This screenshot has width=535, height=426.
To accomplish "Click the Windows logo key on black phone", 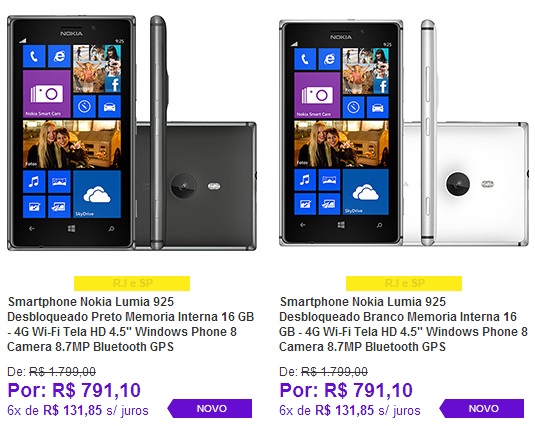I will 71,229.
